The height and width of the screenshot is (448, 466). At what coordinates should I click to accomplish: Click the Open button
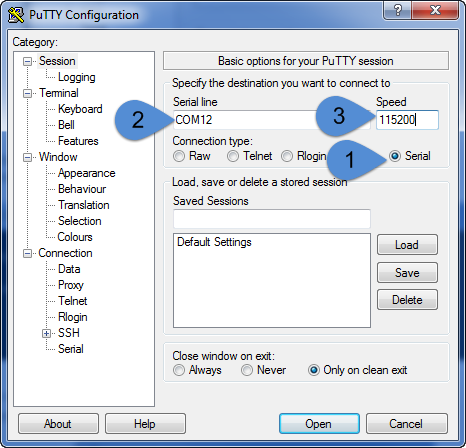(x=319, y=424)
